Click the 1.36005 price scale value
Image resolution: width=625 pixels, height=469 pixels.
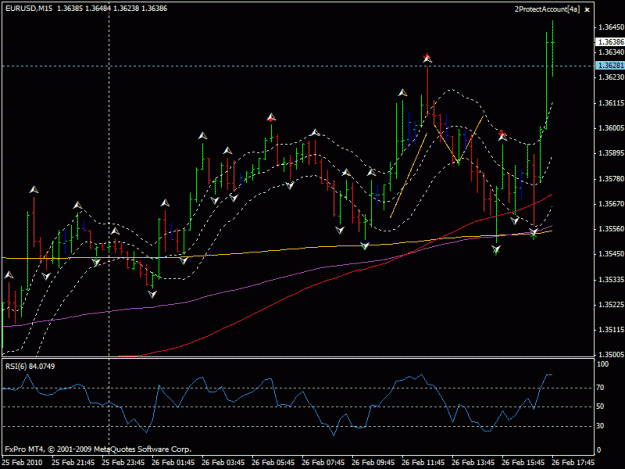tap(611, 128)
